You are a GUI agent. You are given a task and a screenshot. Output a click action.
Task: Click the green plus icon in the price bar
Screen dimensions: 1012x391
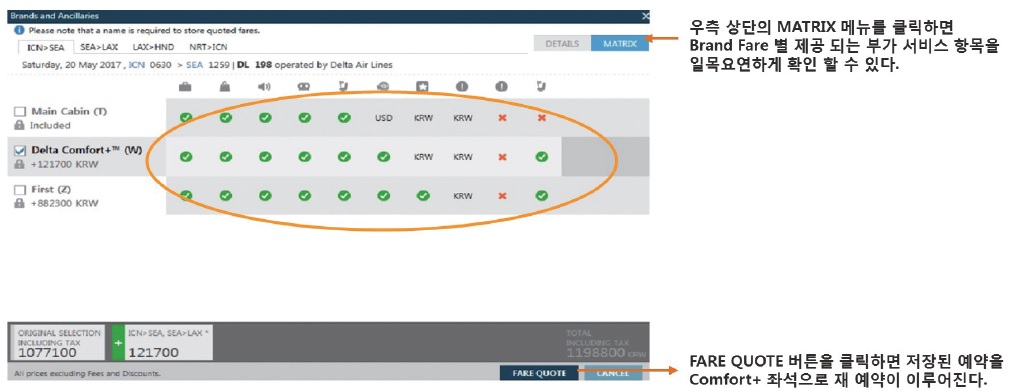point(118,342)
